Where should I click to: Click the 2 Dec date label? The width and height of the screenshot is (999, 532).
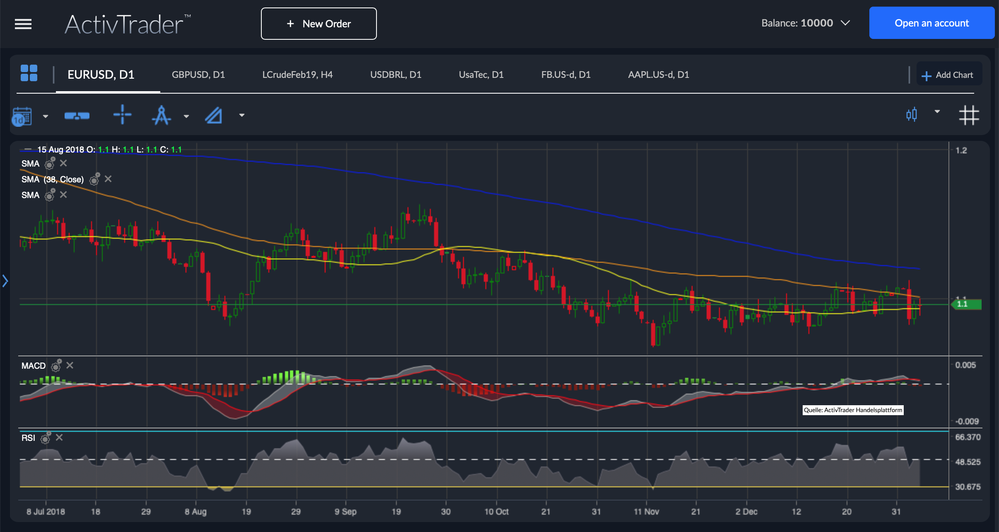click(x=746, y=512)
